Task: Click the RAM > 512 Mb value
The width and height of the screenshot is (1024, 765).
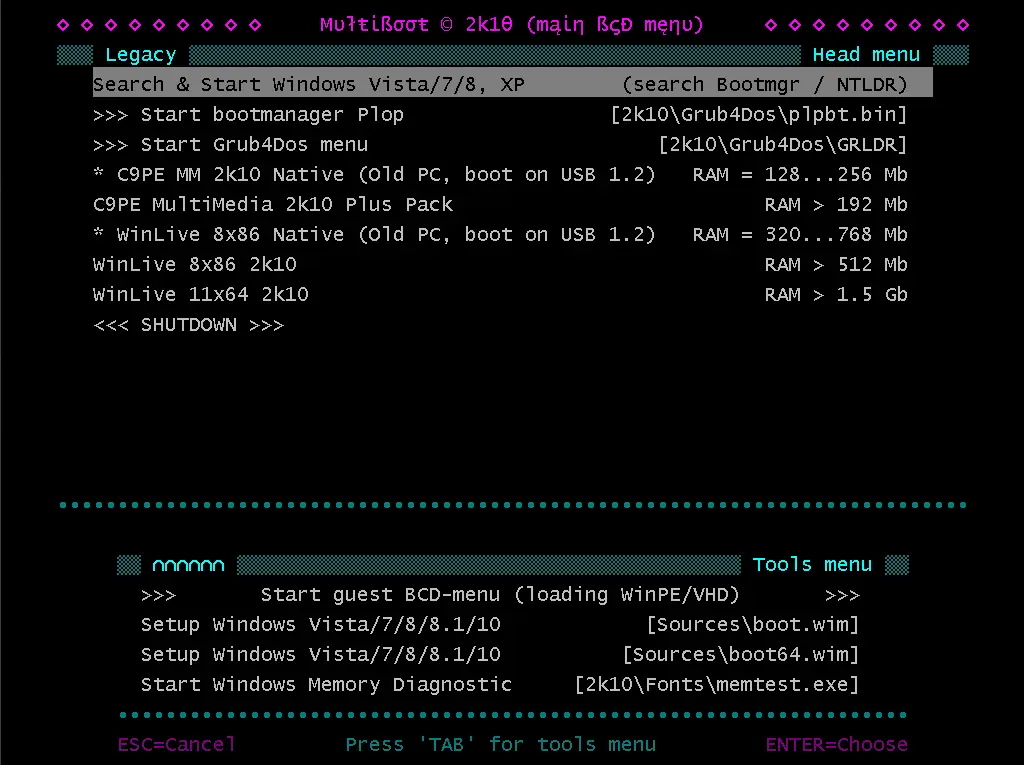Action: pos(836,265)
